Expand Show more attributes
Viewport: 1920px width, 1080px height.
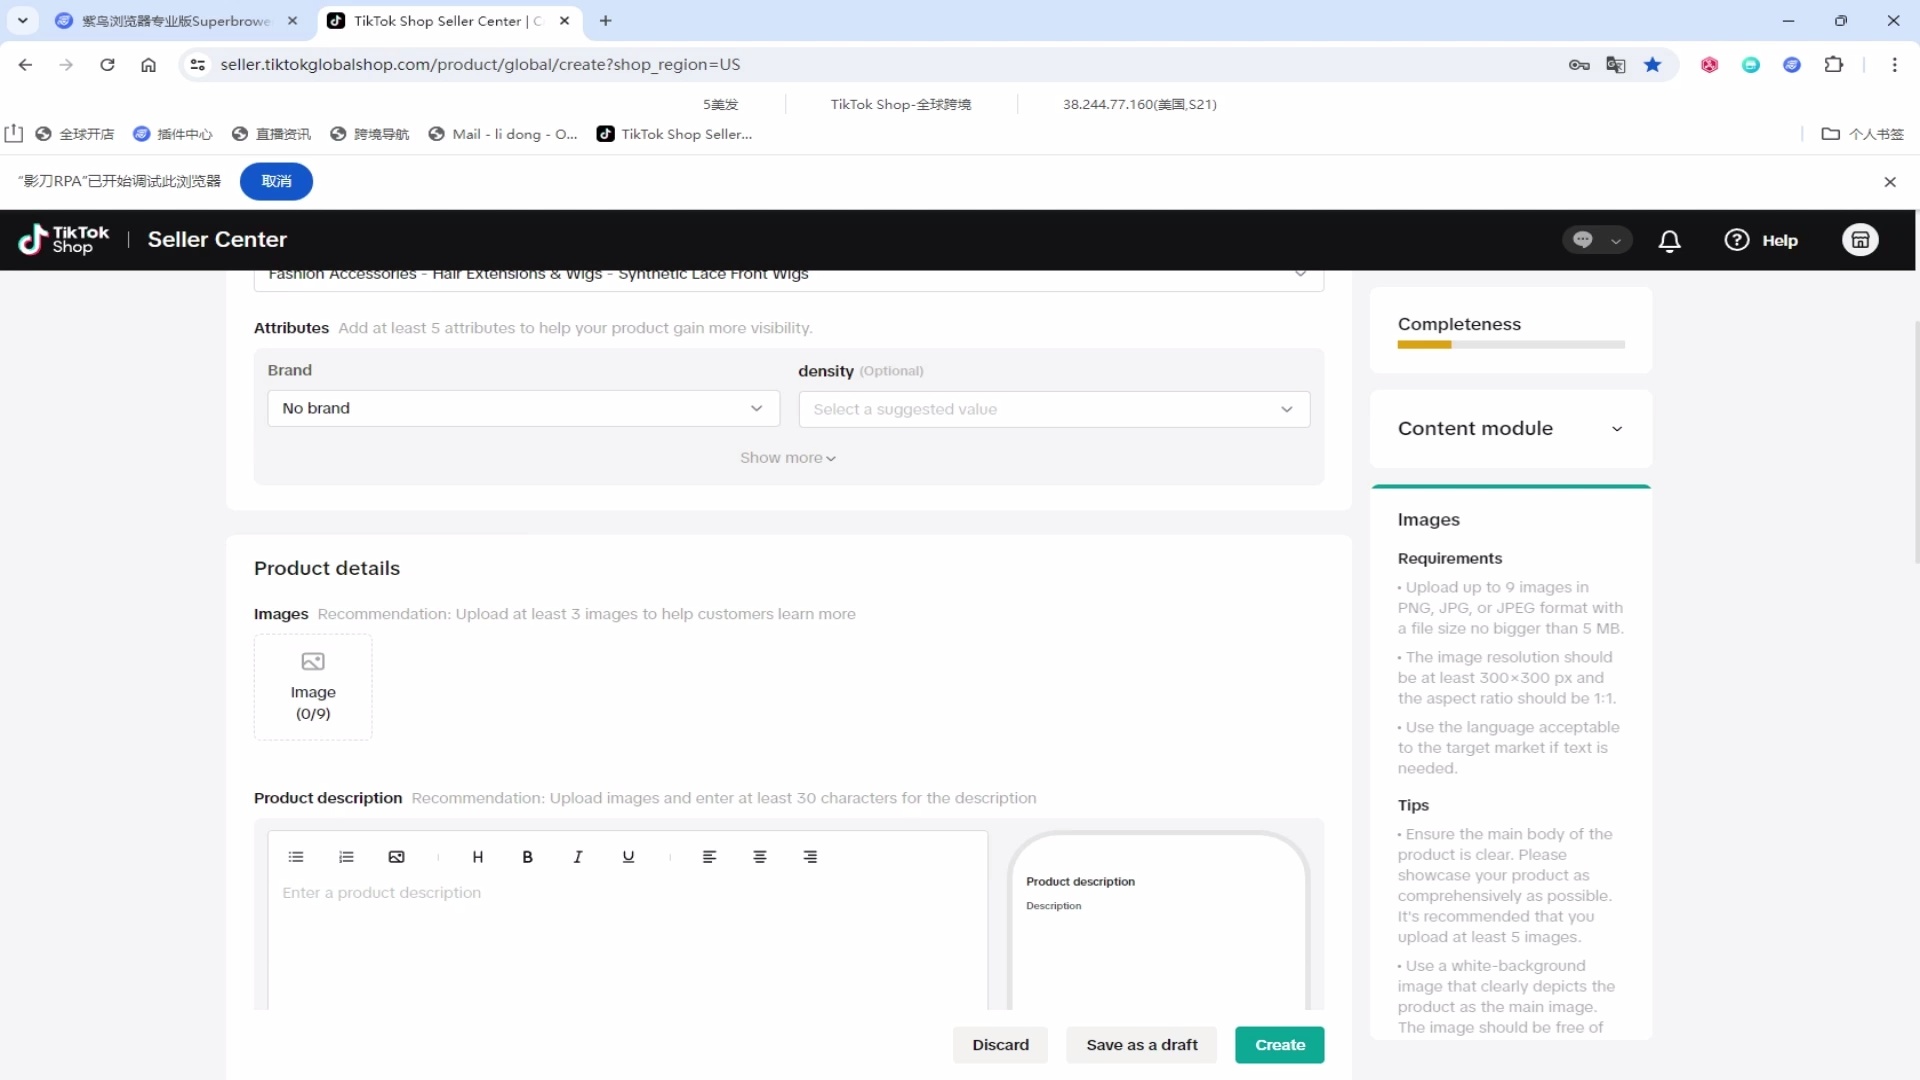pos(788,457)
